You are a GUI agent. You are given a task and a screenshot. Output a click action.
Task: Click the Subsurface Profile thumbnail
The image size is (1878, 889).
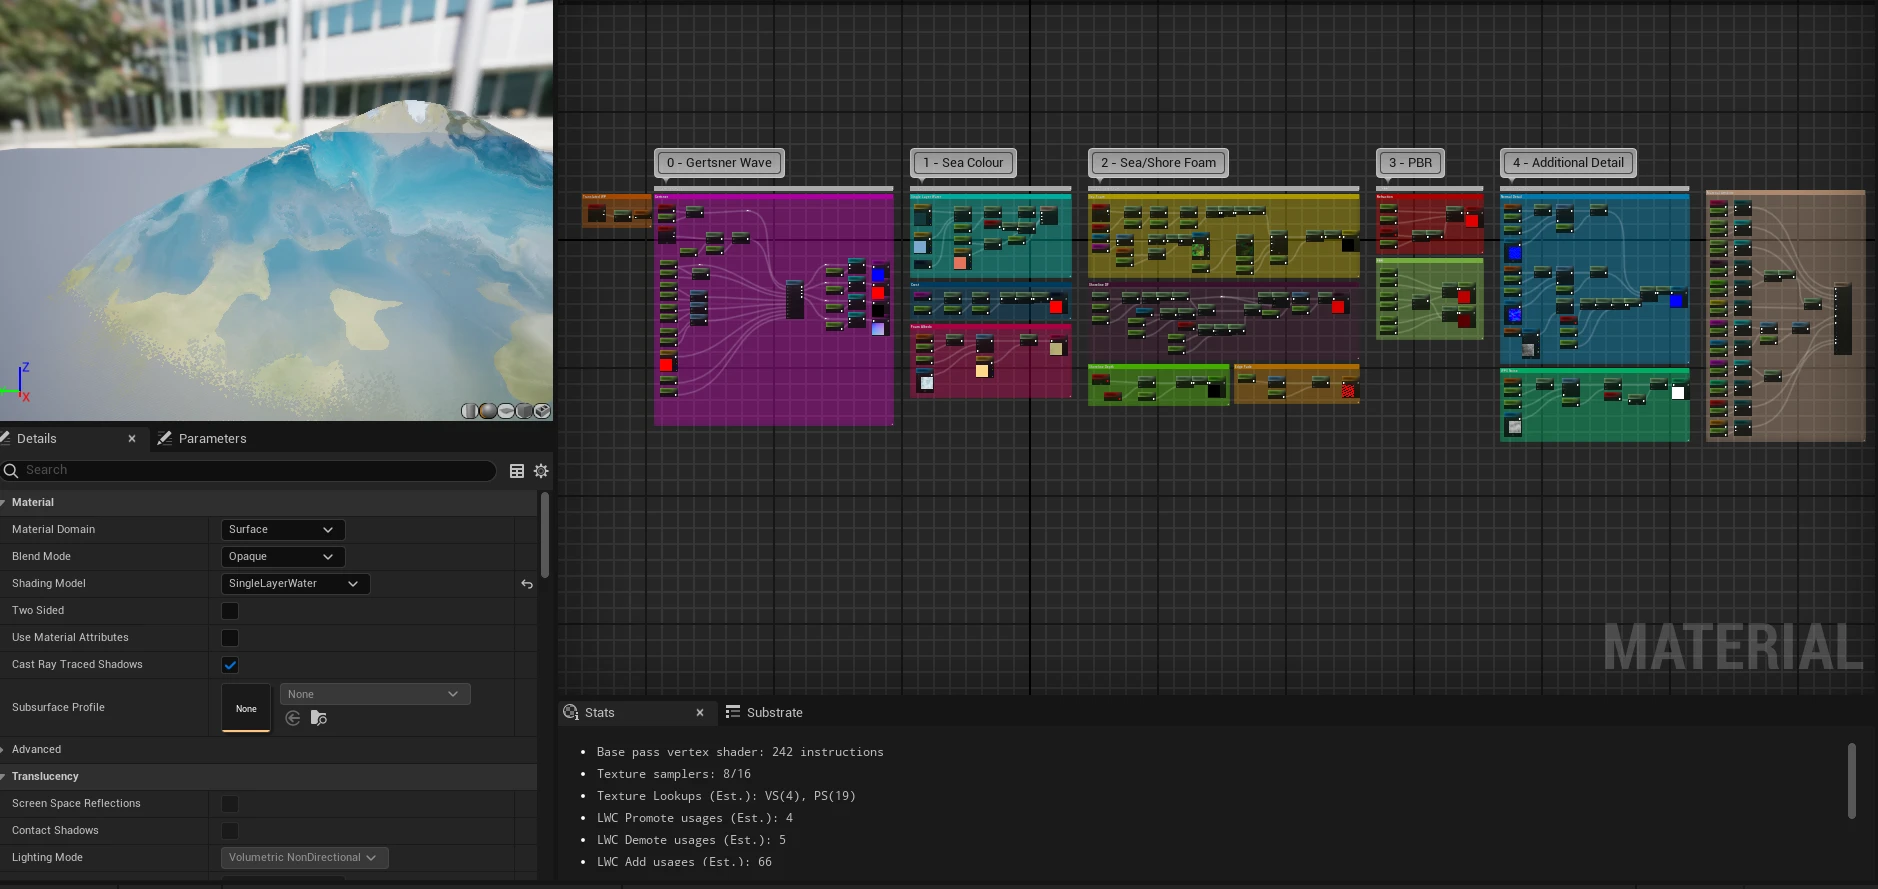coord(246,708)
